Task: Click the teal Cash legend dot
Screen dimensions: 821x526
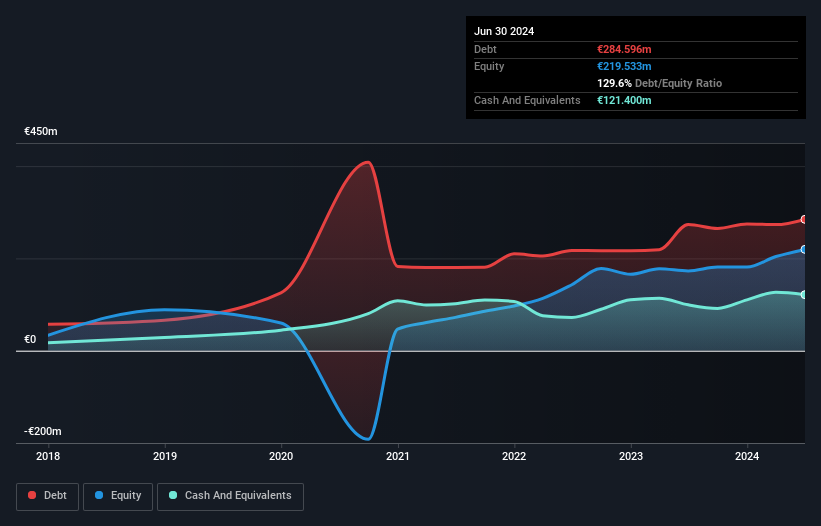Action: point(173,495)
